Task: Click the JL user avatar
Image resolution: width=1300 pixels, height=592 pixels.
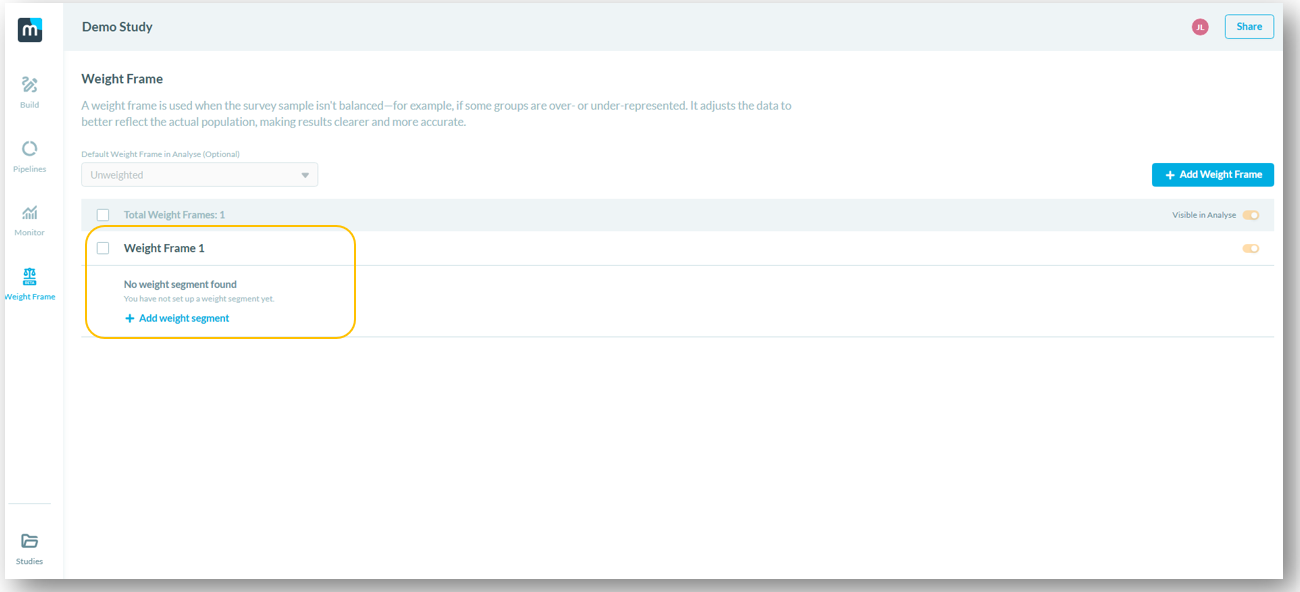Action: click(1200, 27)
